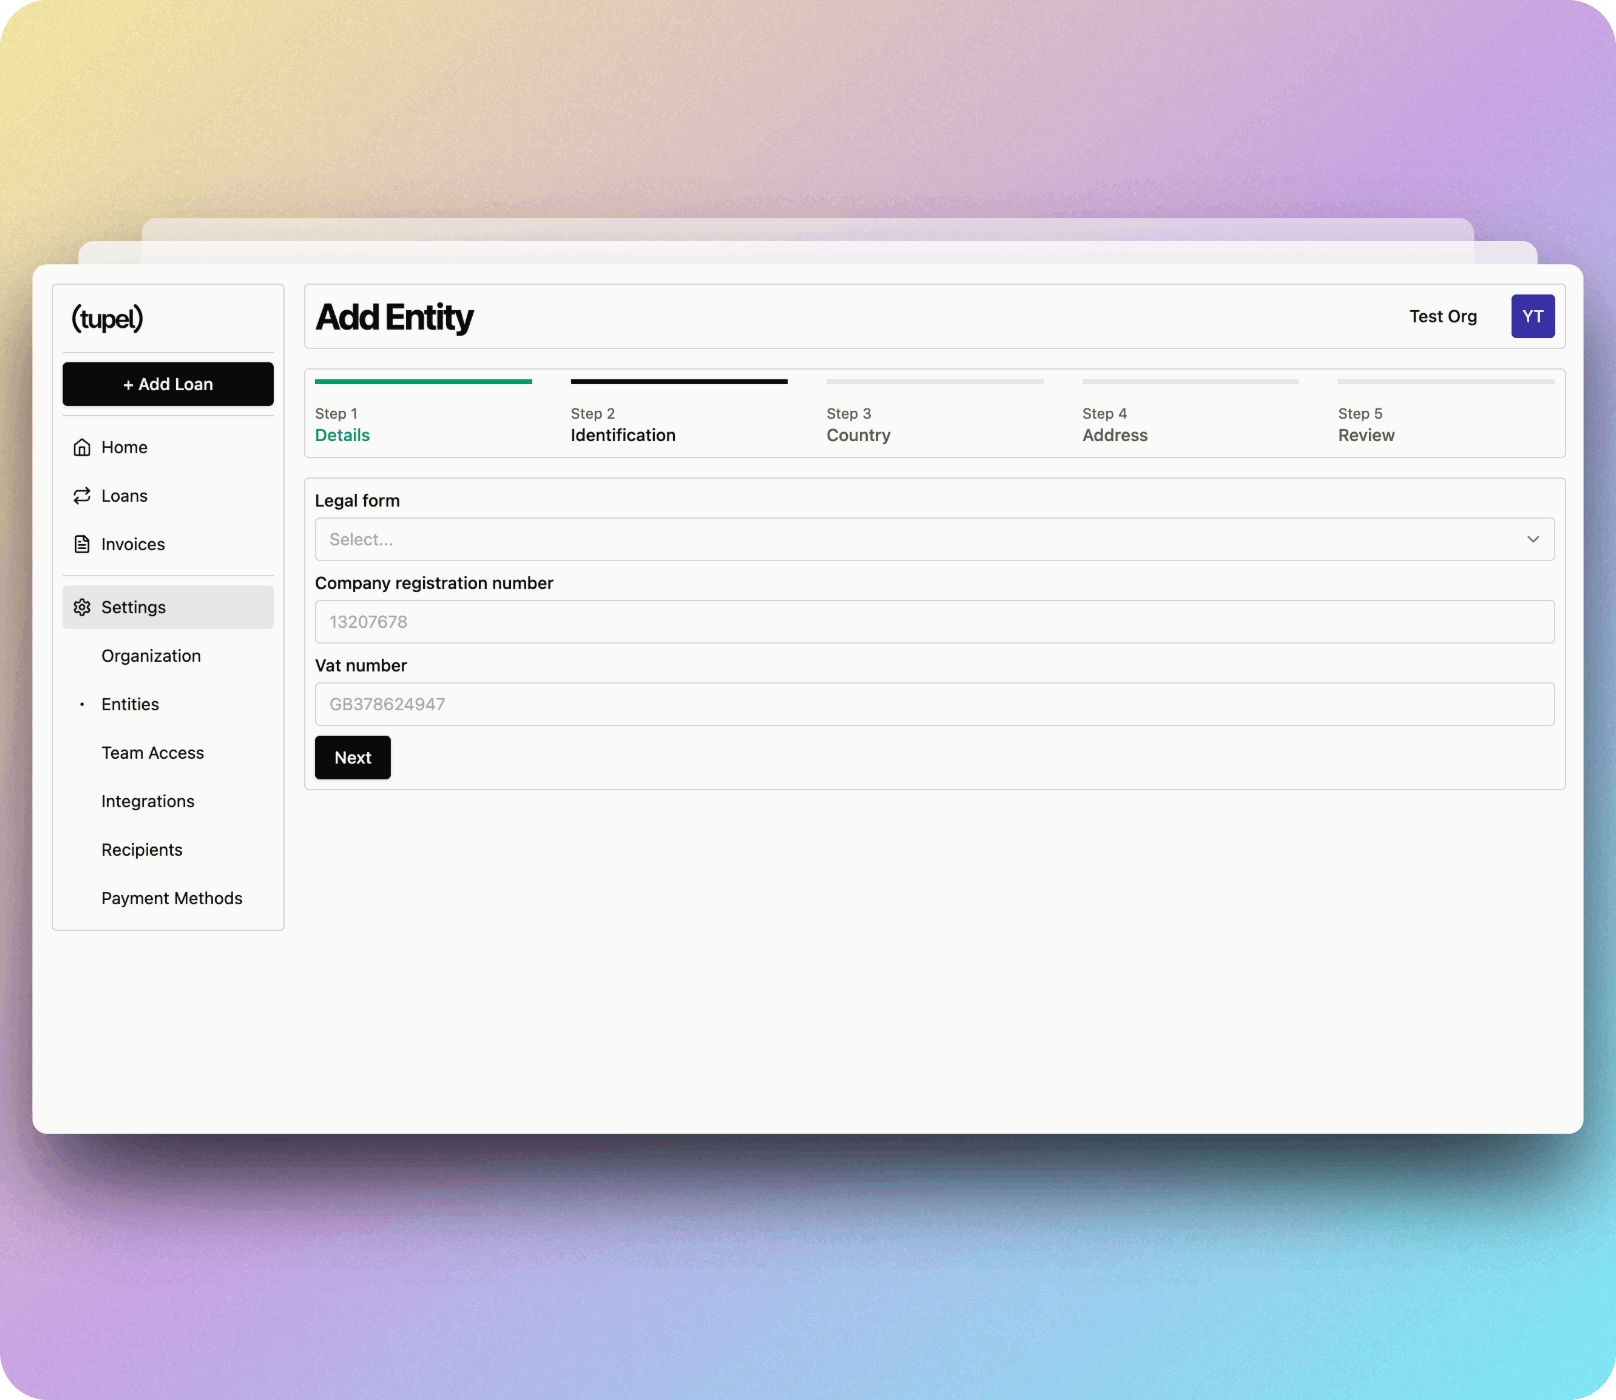Click into the Vat number field

click(934, 704)
